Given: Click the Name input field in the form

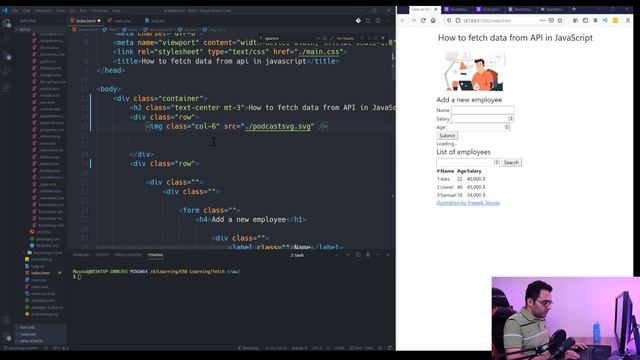Looking at the screenshot, I should pyautogui.click(x=482, y=110).
